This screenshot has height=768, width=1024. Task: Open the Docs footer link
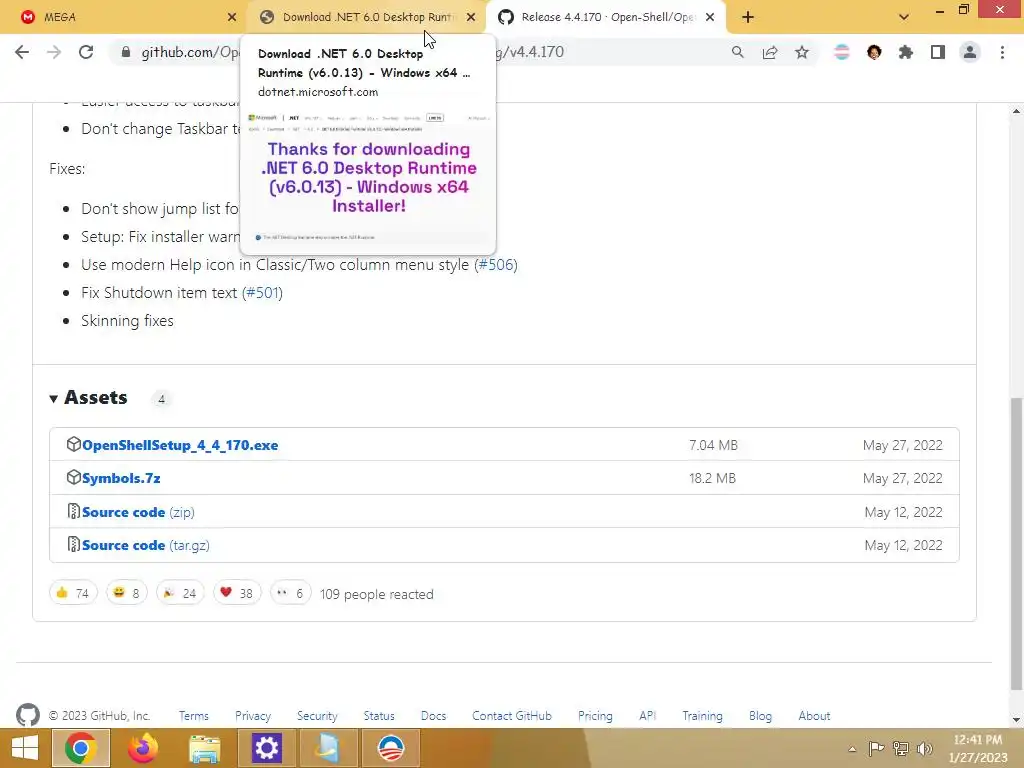point(434,716)
